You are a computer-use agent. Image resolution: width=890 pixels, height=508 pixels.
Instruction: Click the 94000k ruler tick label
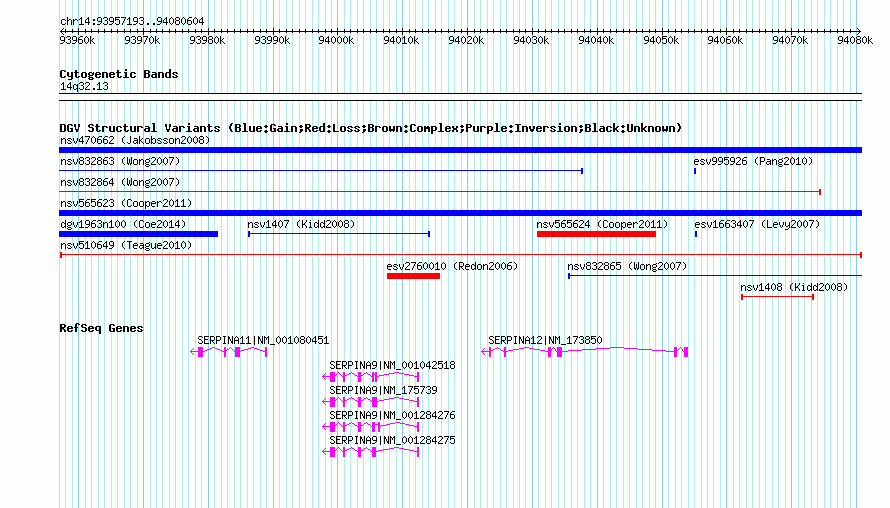pyautogui.click(x=336, y=40)
